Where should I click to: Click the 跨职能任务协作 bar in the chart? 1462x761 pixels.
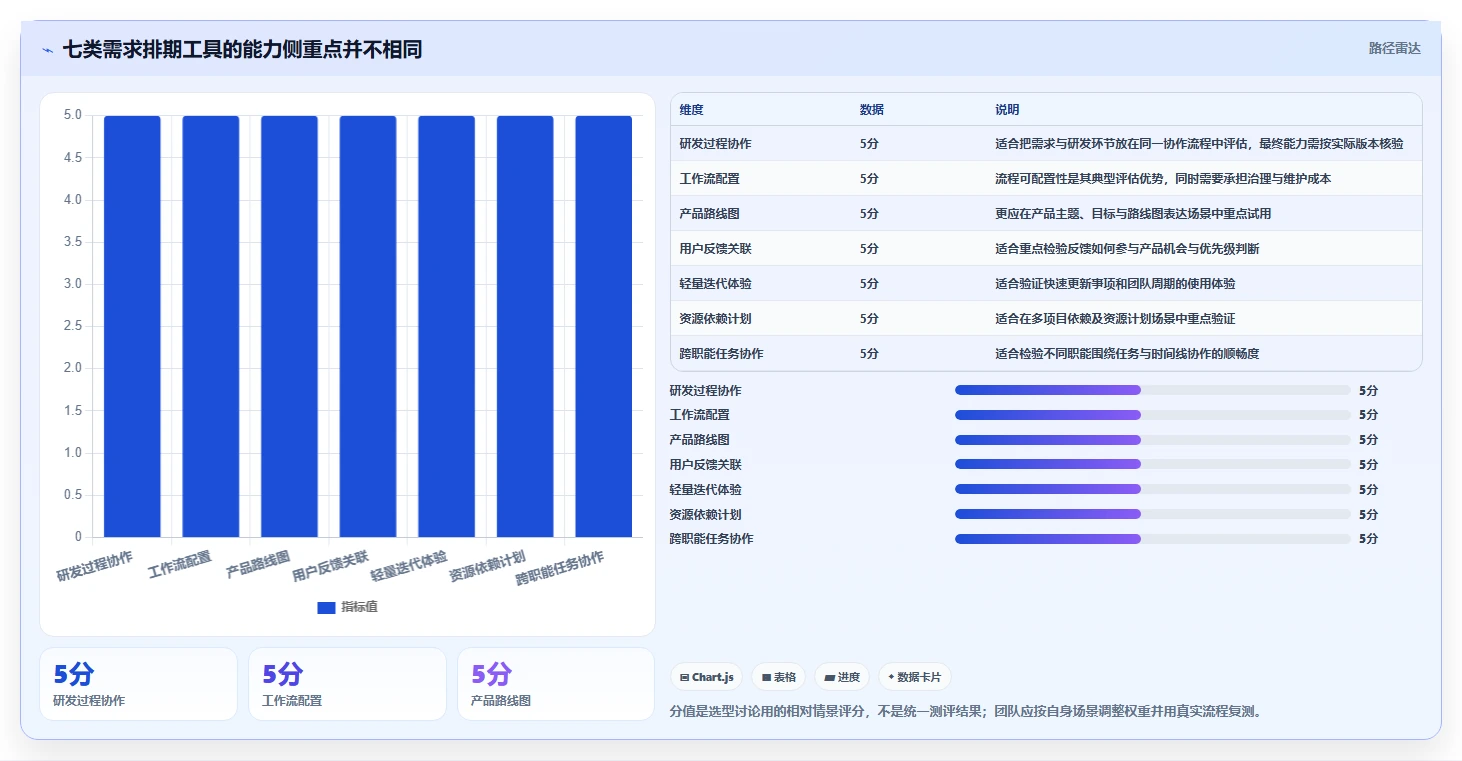[x=603, y=326]
